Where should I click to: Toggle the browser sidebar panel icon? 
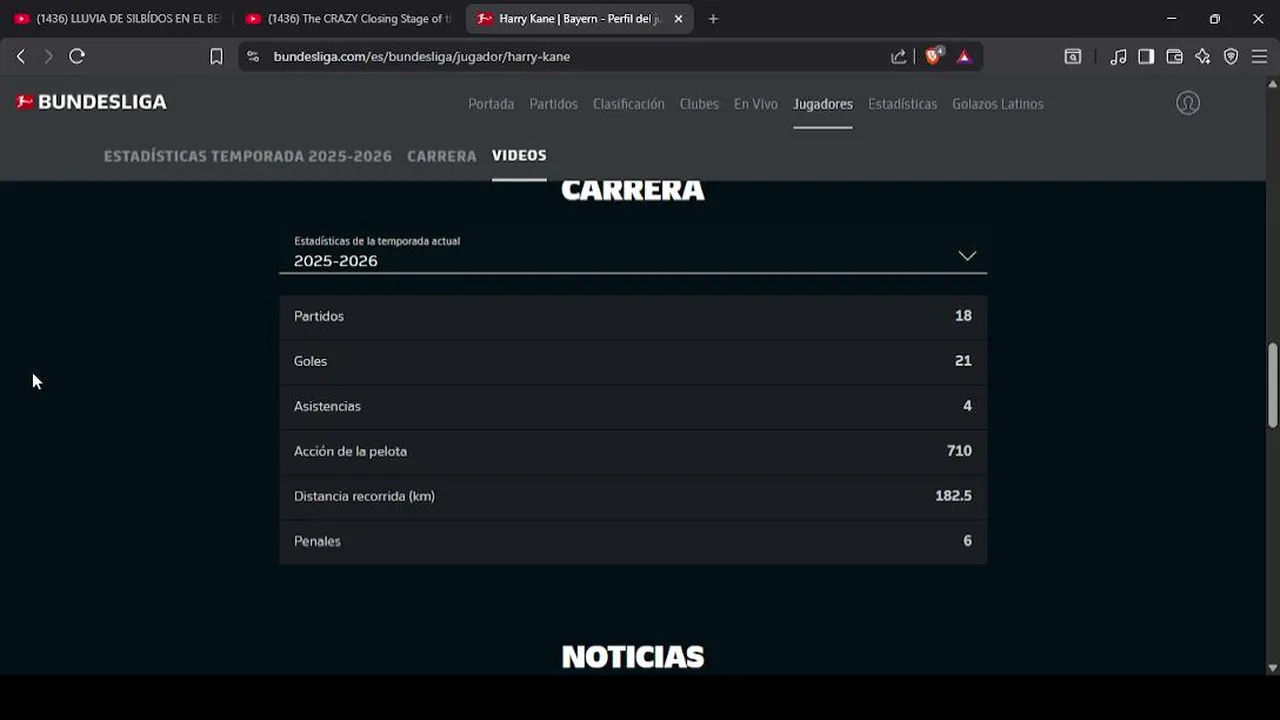[1146, 57]
